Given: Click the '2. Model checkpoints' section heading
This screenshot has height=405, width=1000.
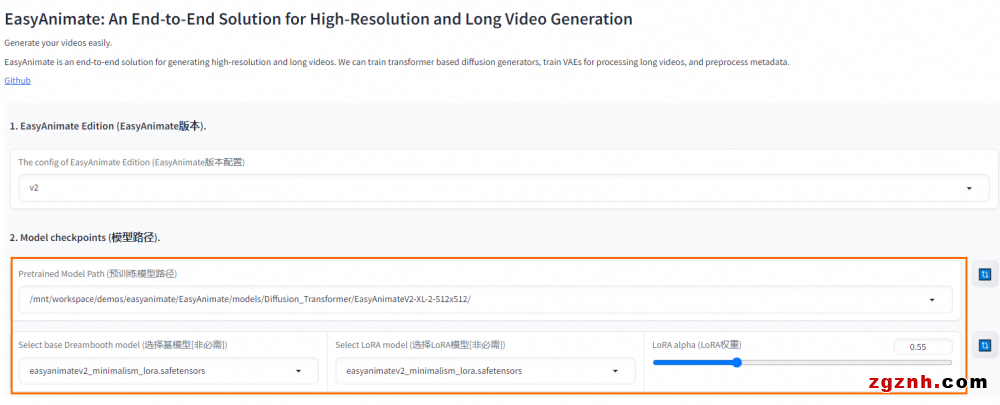Looking at the screenshot, I should pos(85,237).
